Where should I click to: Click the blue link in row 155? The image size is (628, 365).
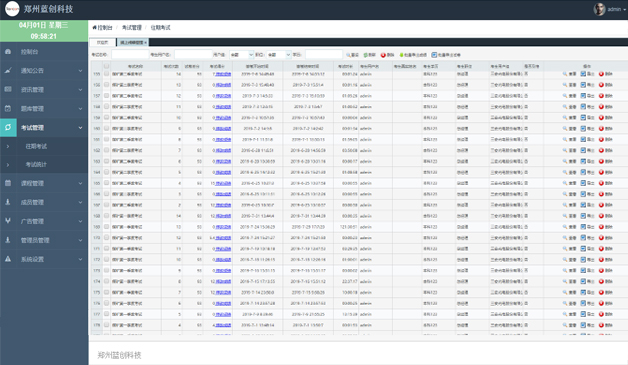tap(223, 74)
